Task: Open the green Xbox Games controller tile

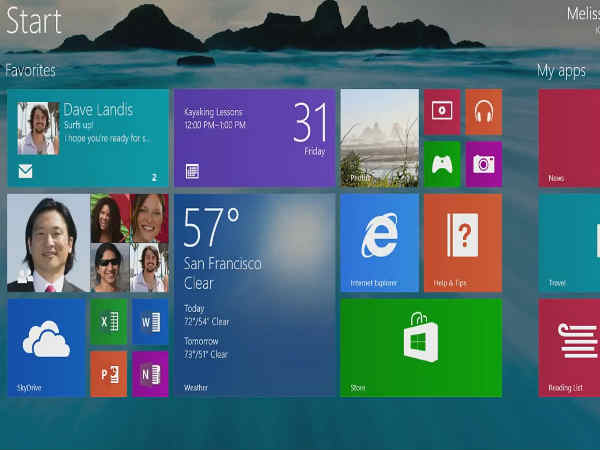Action: click(441, 164)
